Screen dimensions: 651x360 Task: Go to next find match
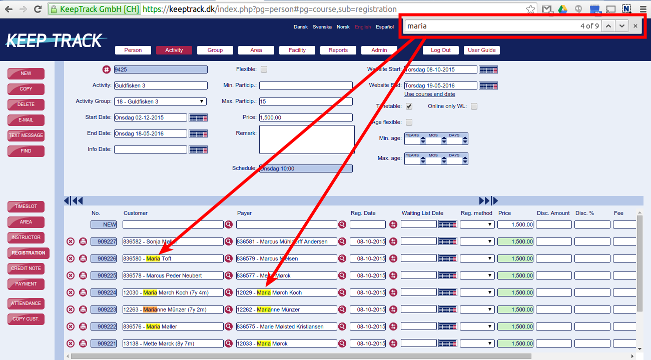[622, 26]
